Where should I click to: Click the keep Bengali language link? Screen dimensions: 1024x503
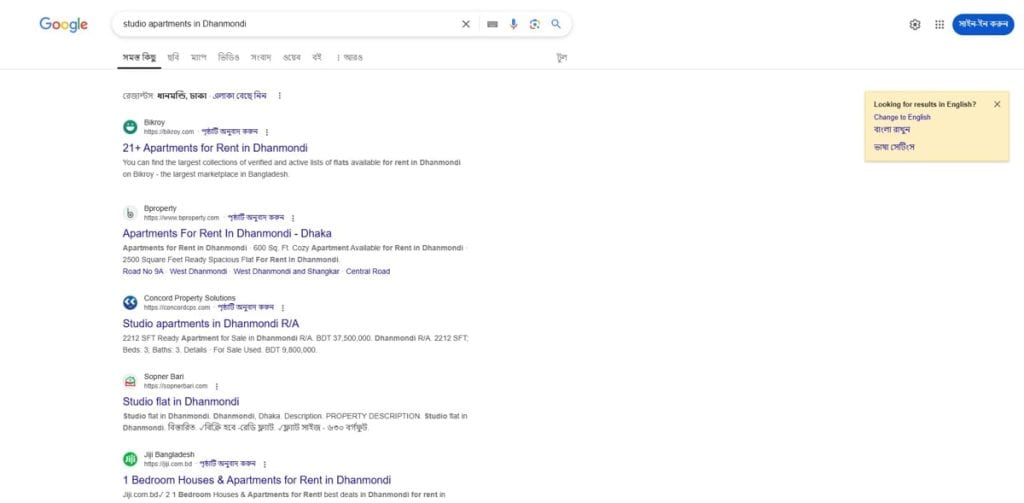click(892, 129)
